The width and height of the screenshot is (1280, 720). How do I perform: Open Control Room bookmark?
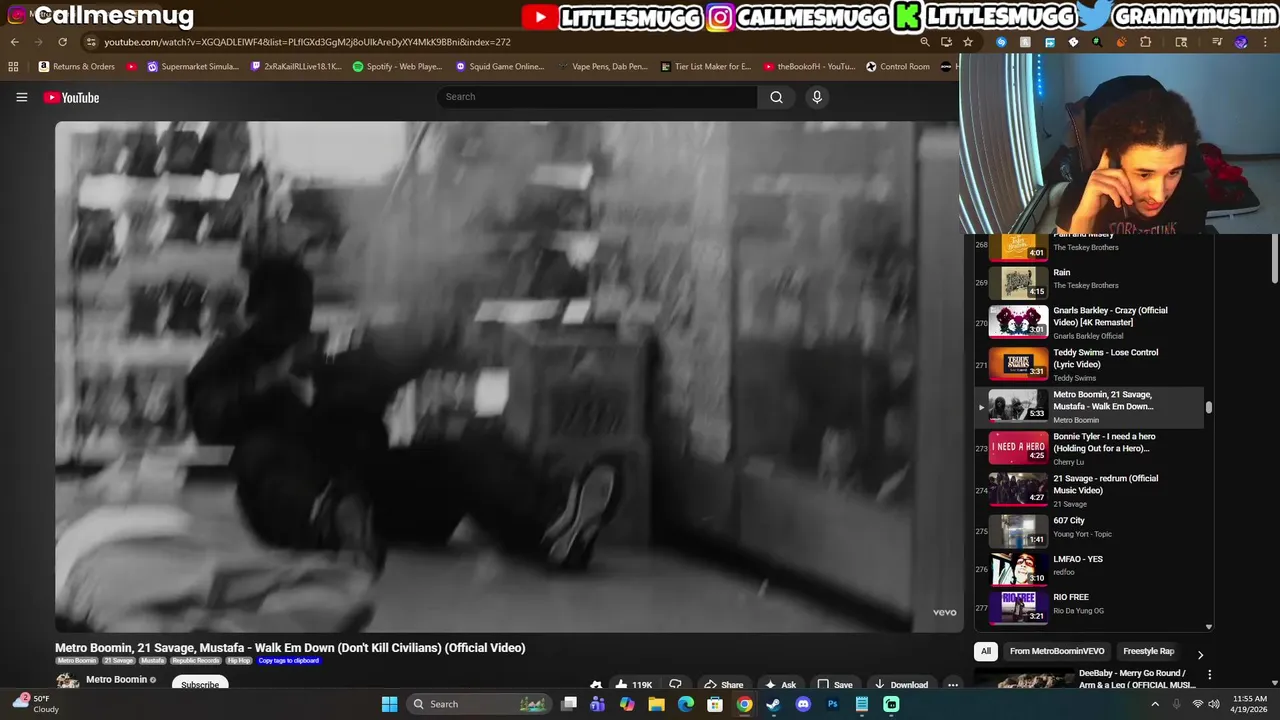pos(897,66)
